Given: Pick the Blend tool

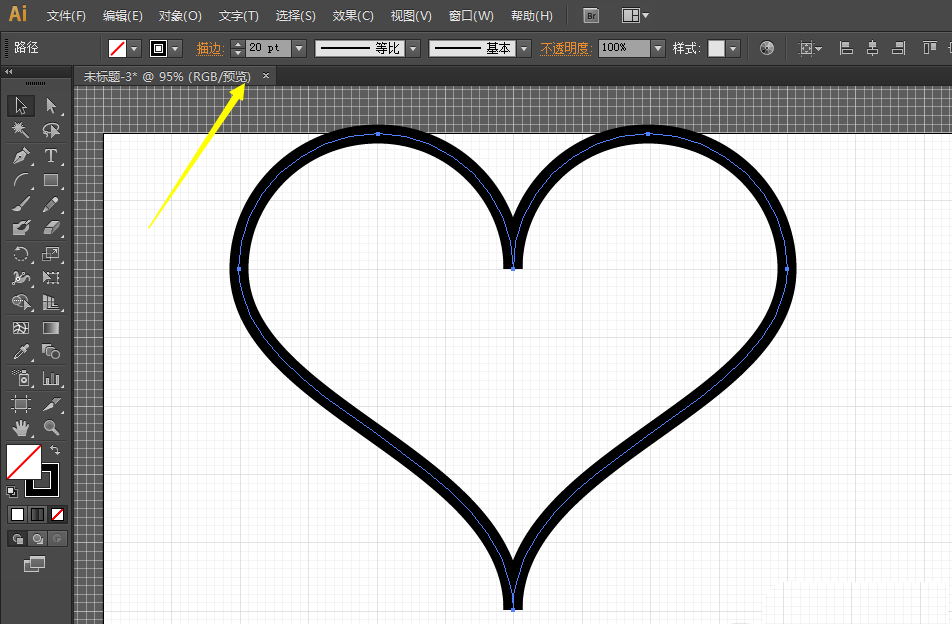Looking at the screenshot, I should click(x=51, y=351).
